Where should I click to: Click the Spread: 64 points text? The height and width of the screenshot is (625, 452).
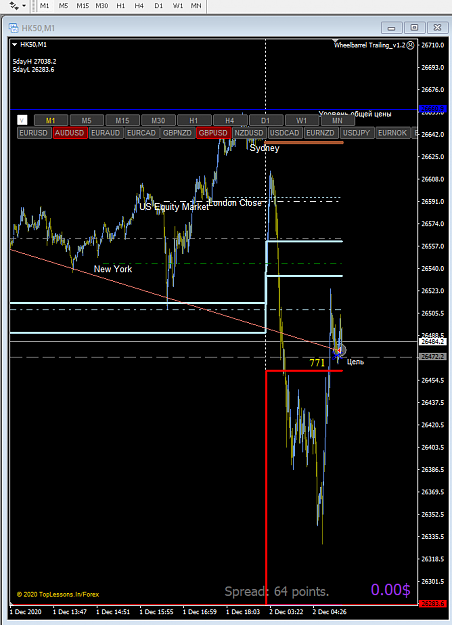click(277, 592)
